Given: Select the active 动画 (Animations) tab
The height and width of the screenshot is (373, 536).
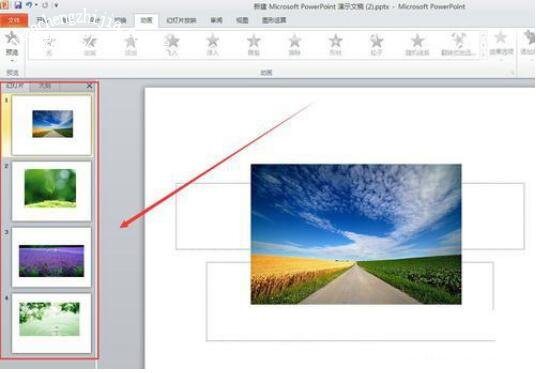Looking at the screenshot, I should (x=146, y=21).
